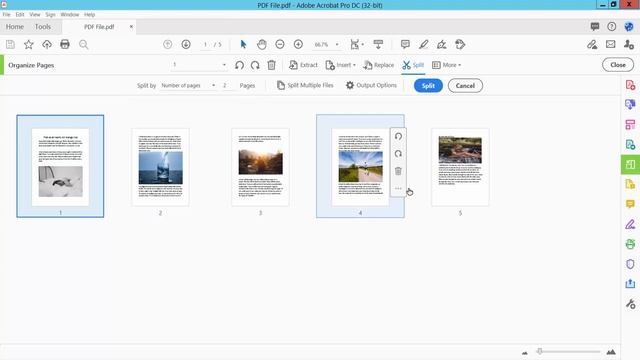Click the Print icon
Screen dimensions: 640x360
coord(65,44)
